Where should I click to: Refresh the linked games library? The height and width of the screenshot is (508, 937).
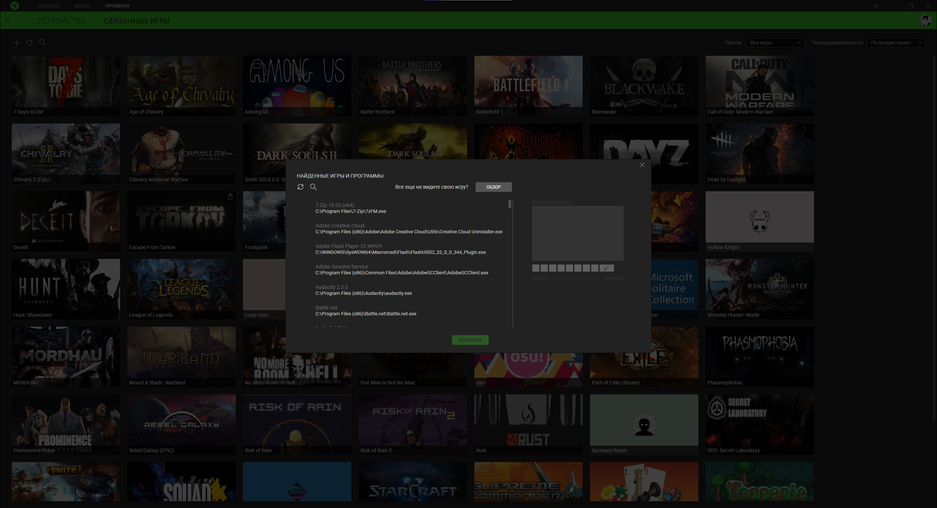29,42
